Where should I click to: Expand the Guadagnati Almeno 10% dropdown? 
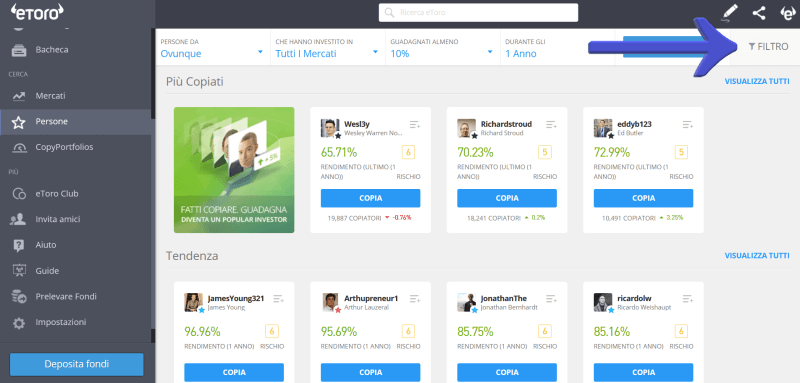pos(442,47)
